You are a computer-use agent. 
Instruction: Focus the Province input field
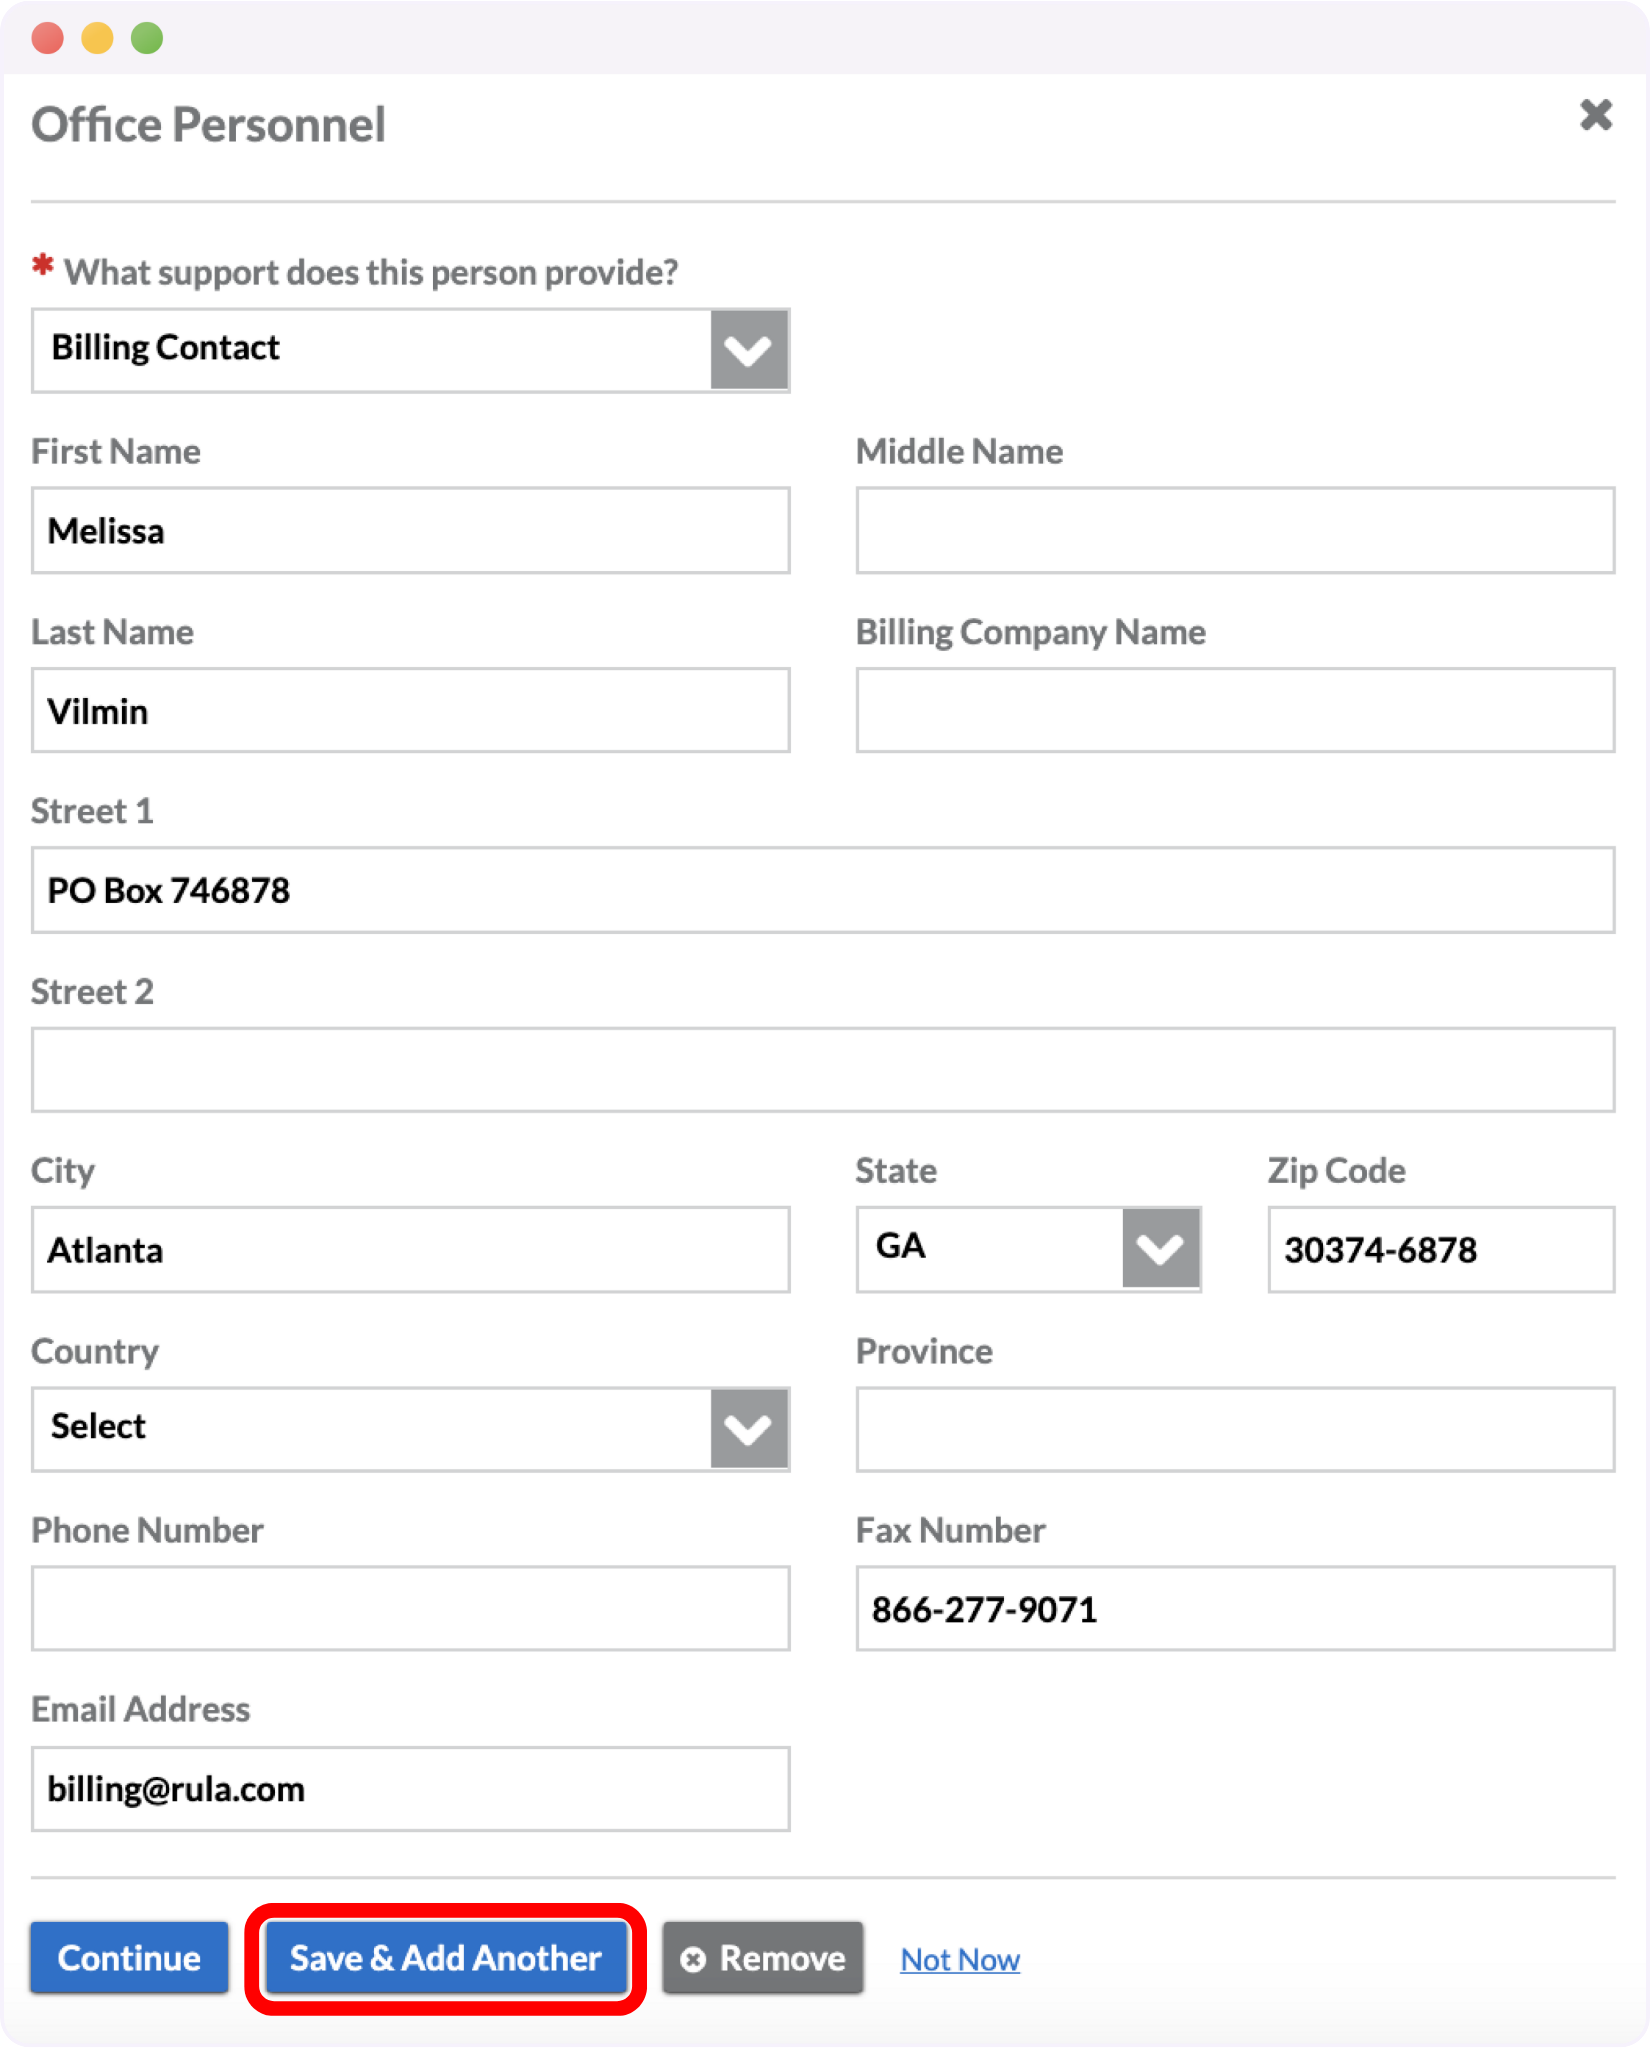point(1234,1428)
